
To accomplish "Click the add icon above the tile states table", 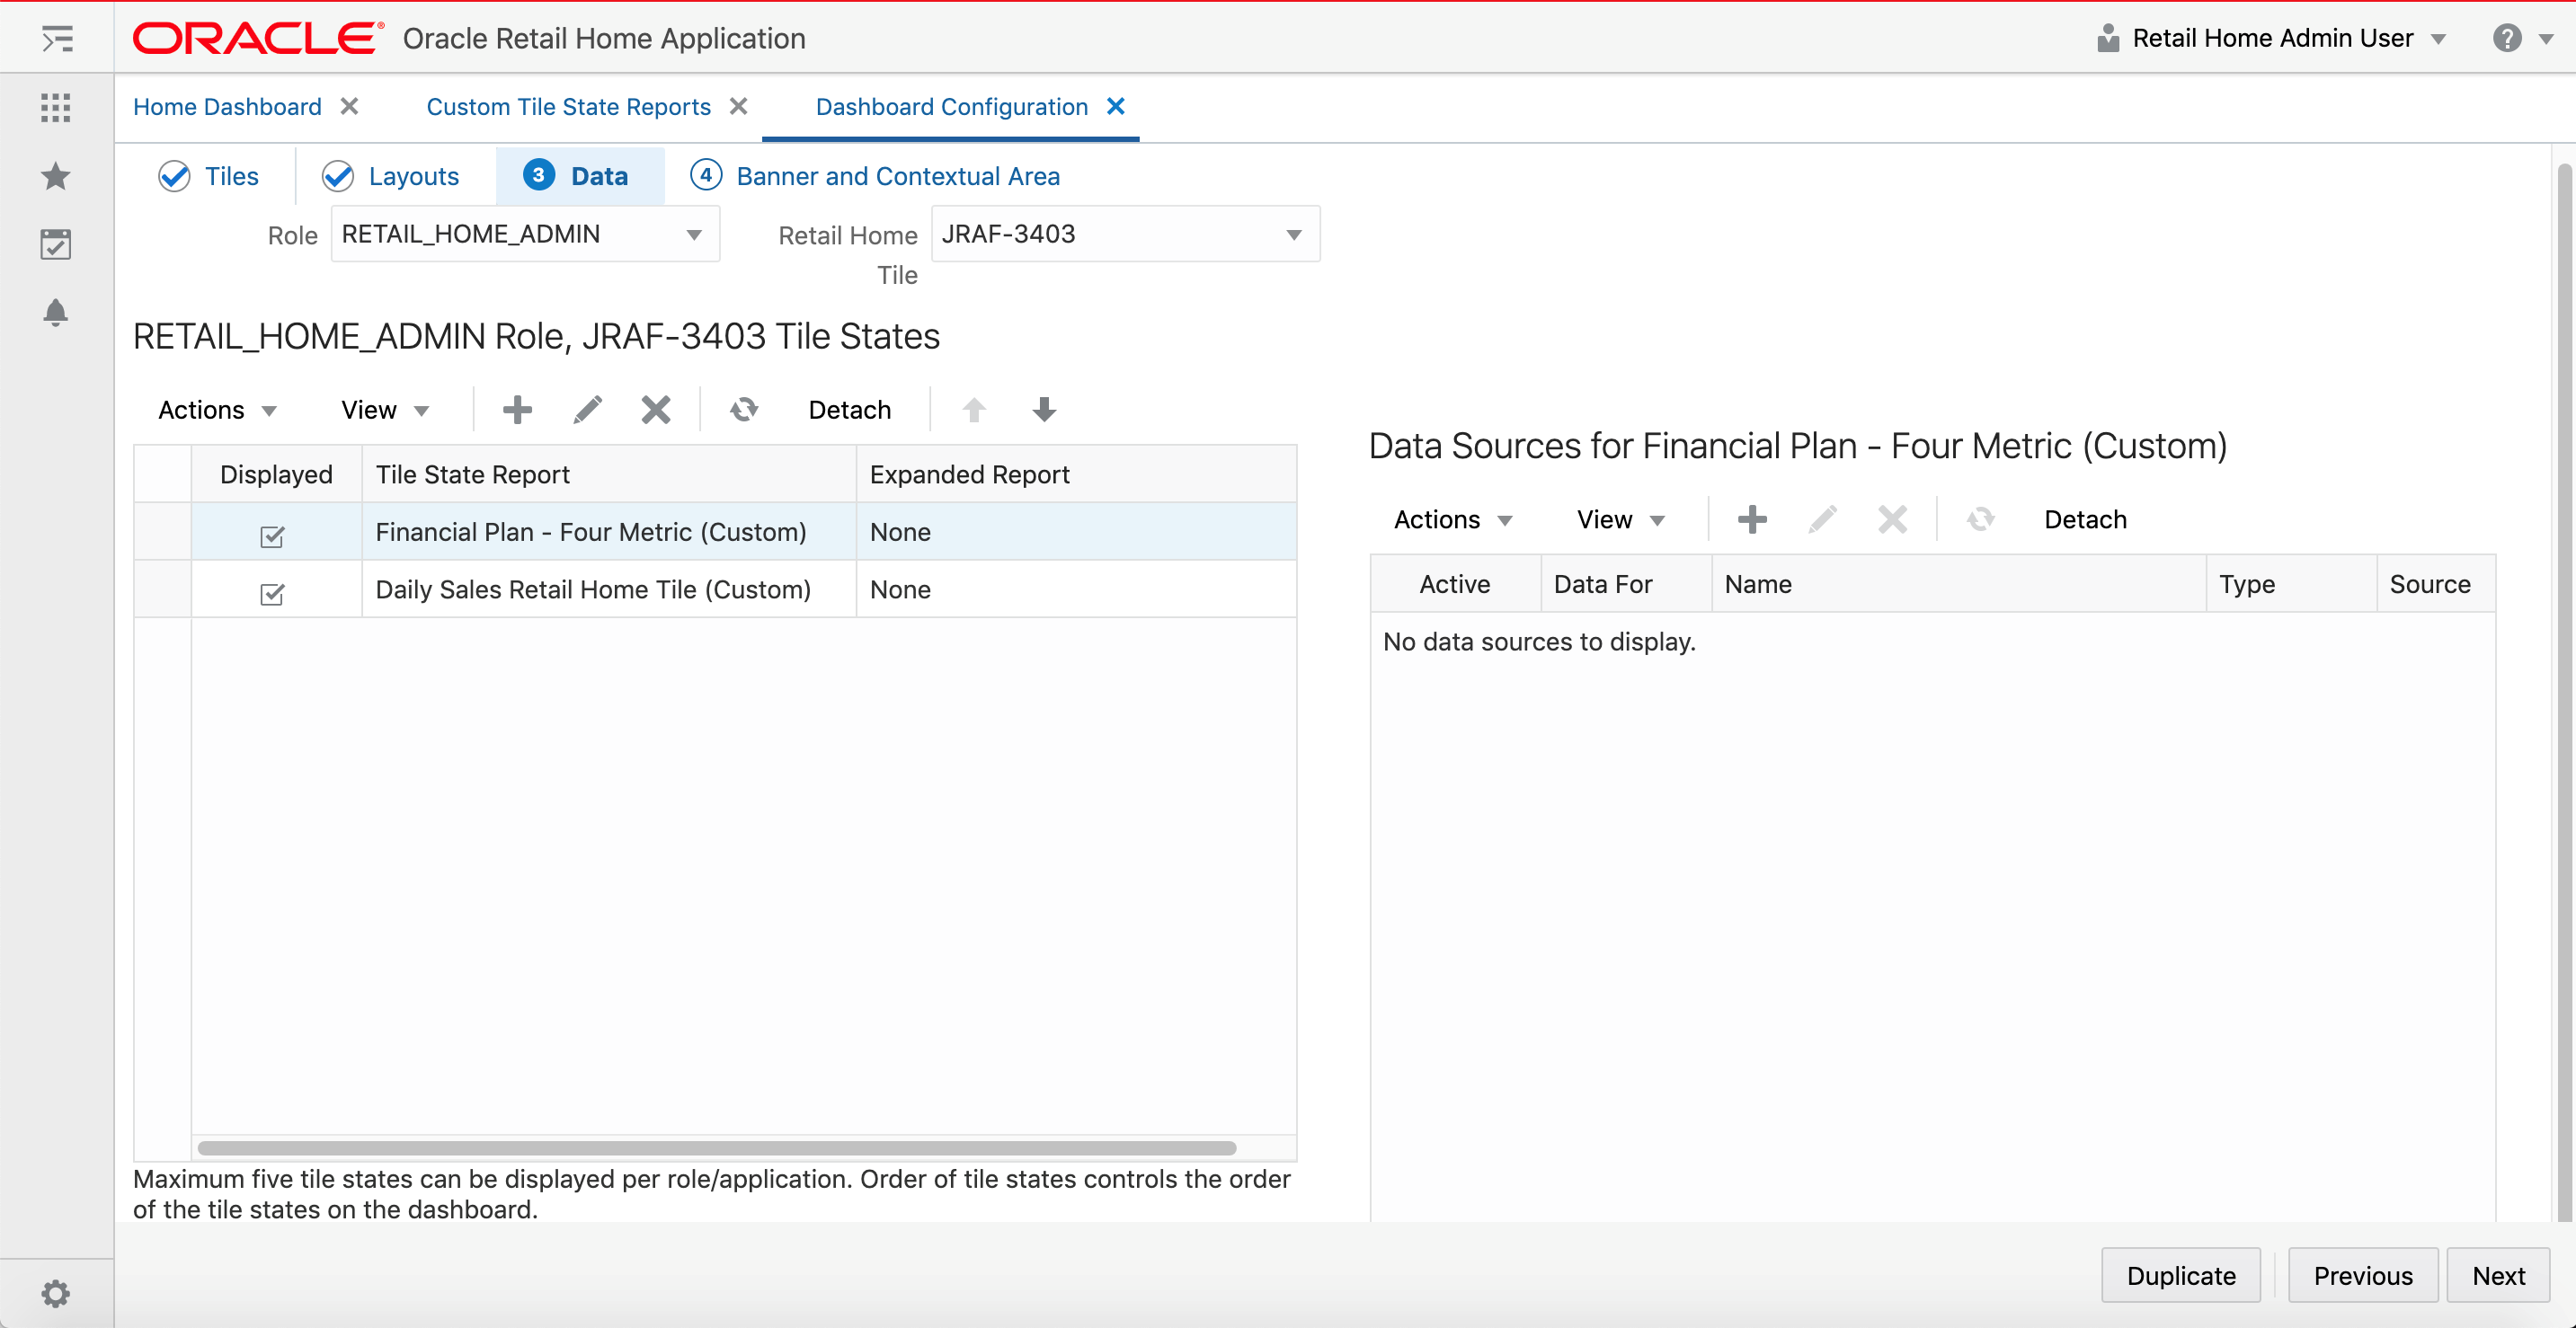I will pos(517,410).
